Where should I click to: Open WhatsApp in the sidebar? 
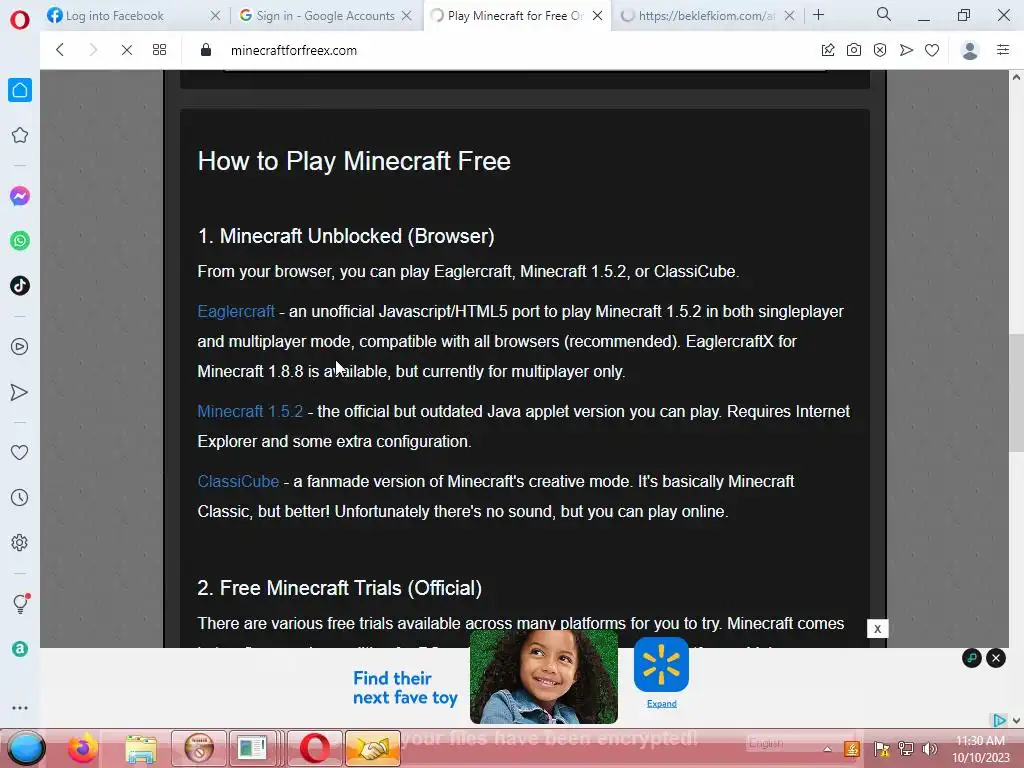[x=20, y=241]
